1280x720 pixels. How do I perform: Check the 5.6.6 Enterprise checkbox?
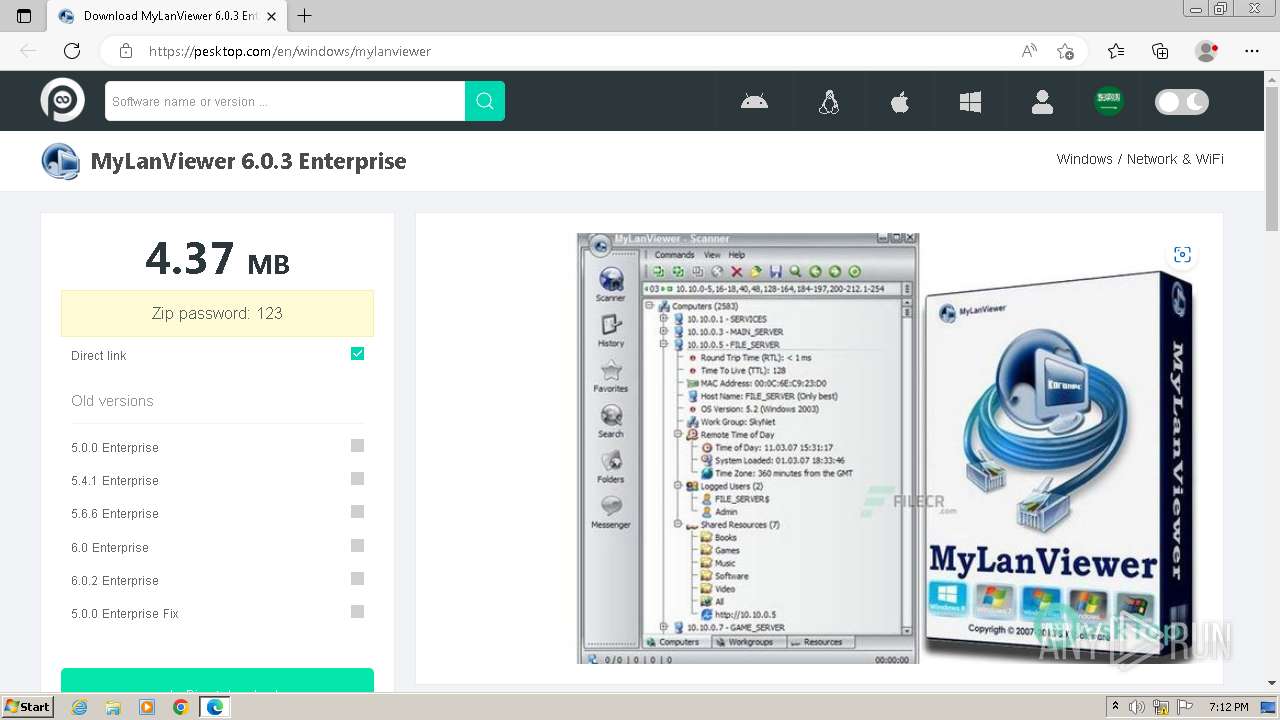[357, 512]
